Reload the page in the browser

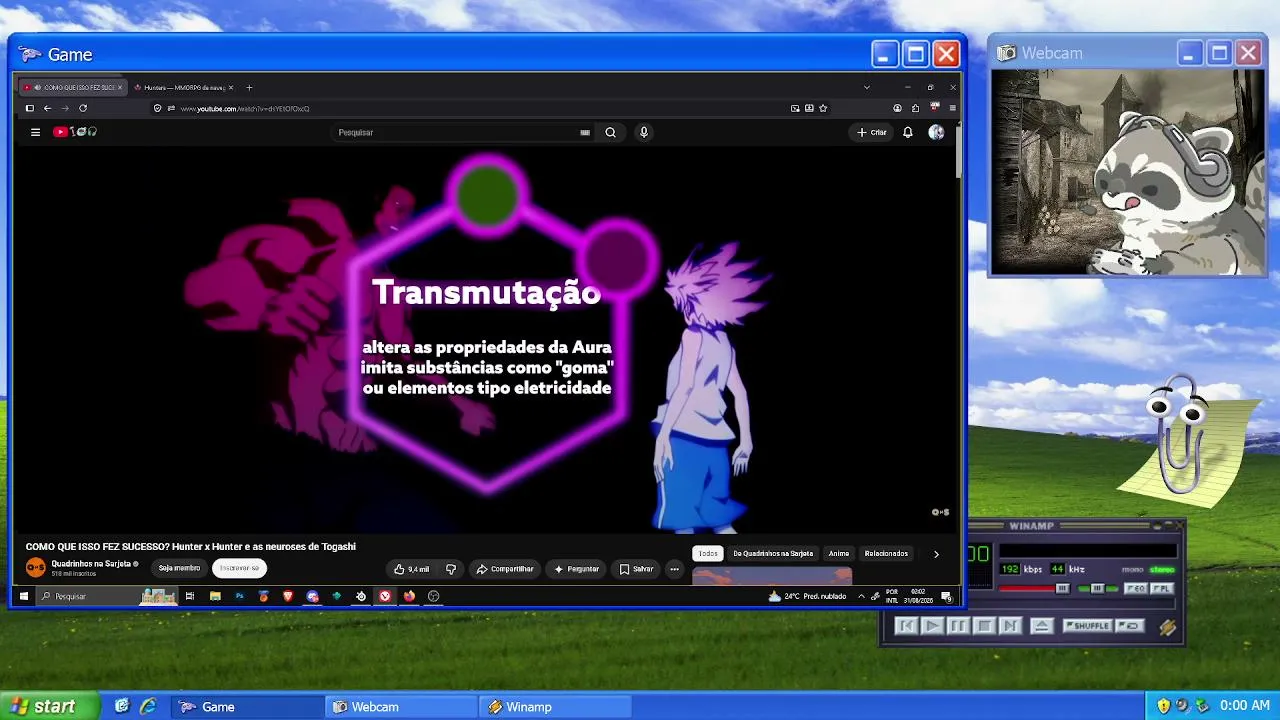[83, 108]
